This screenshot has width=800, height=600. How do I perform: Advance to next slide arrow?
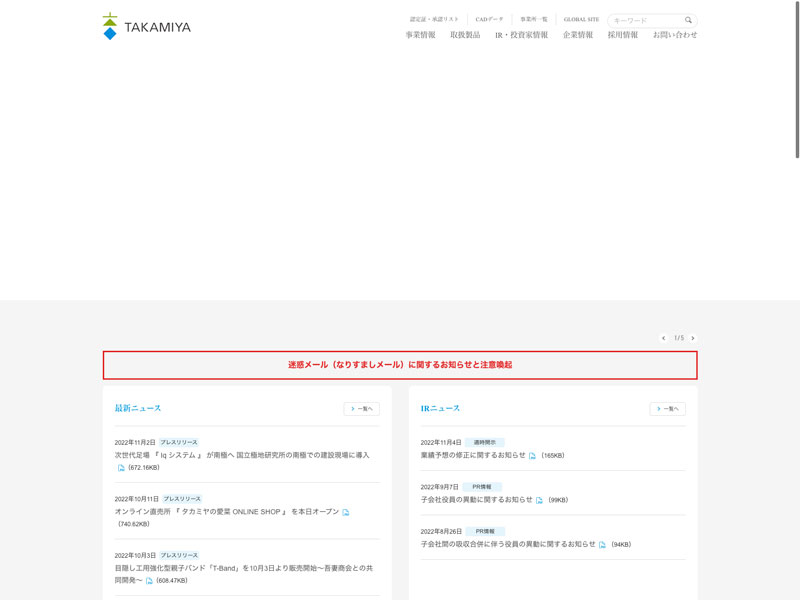(693, 338)
